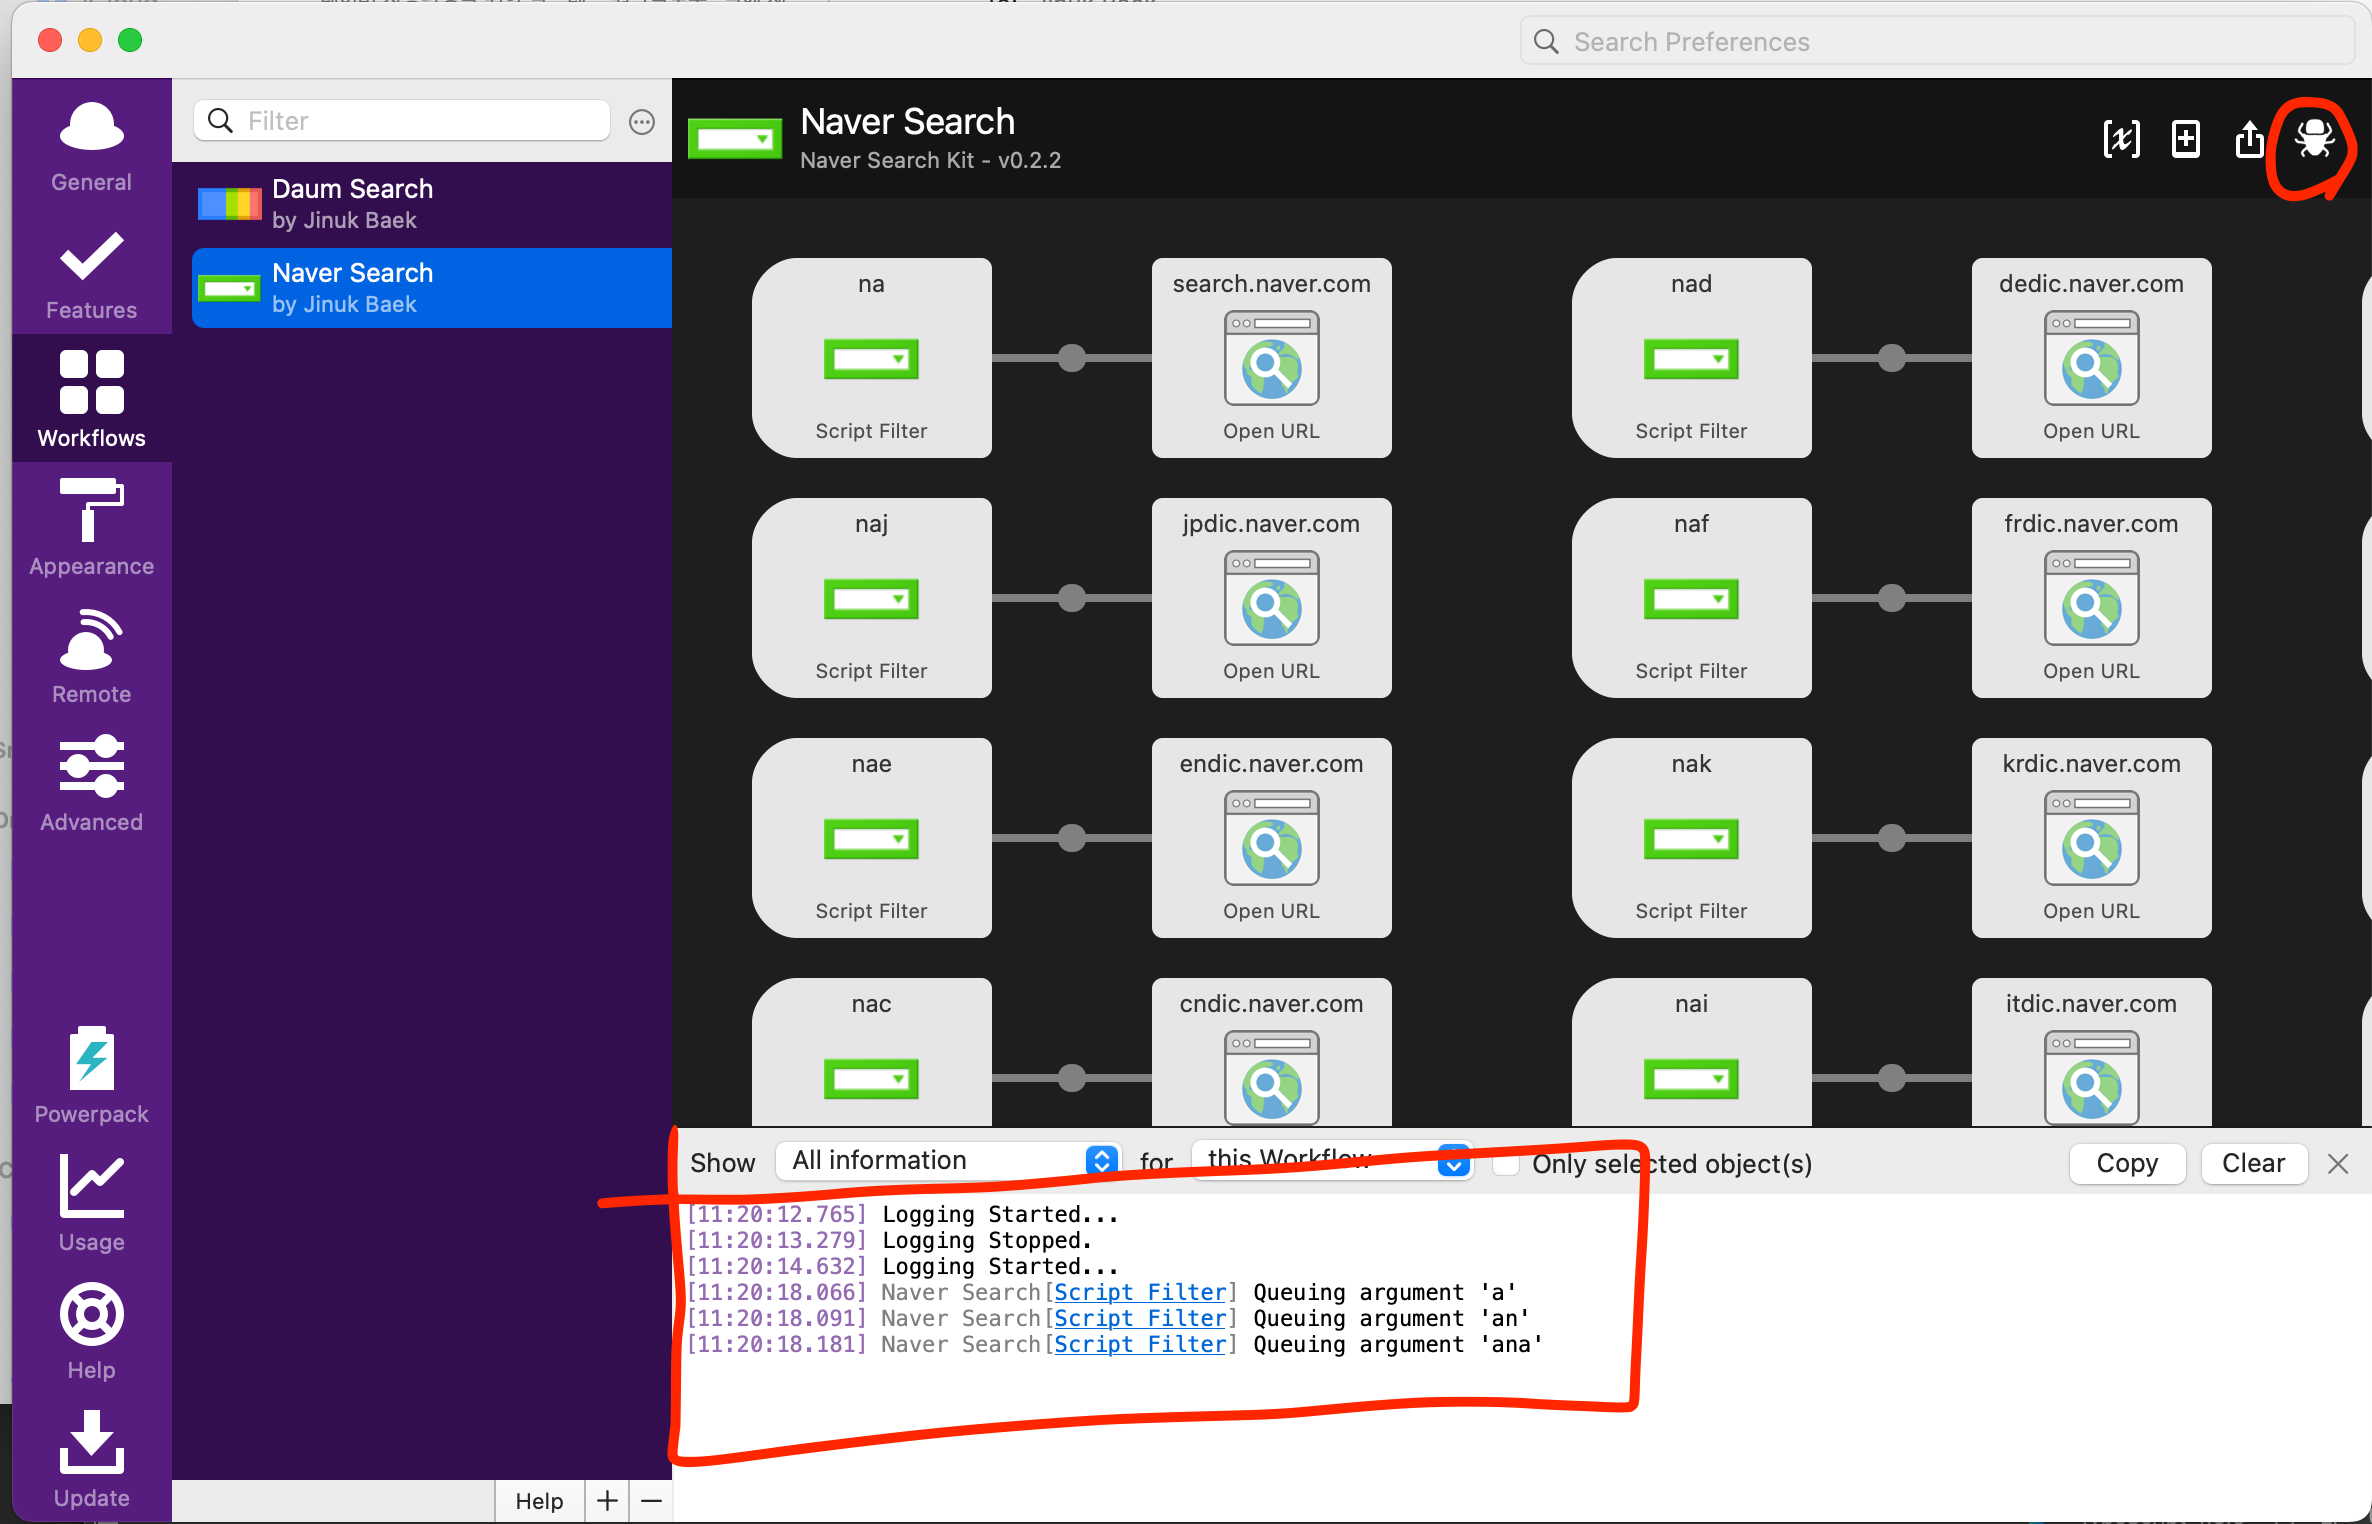The height and width of the screenshot is (1524, 2372).
Task: Select Daum Search workflow in list
Action: (x=432, y=204)
